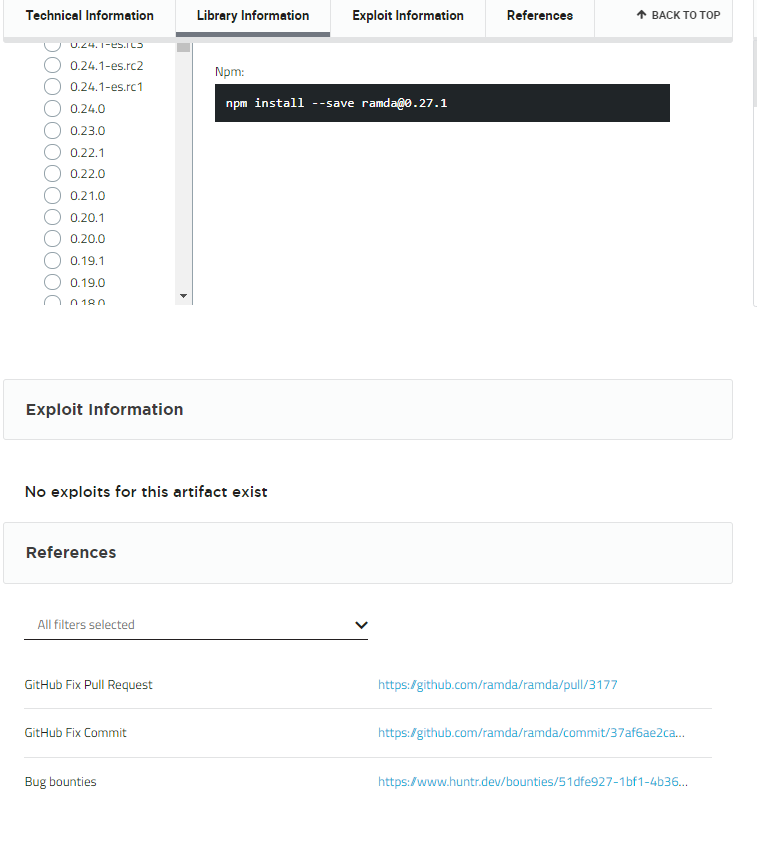Pick version 0.22.0 radio button
This screenshot has height=843, width=757.
[52, 174]
